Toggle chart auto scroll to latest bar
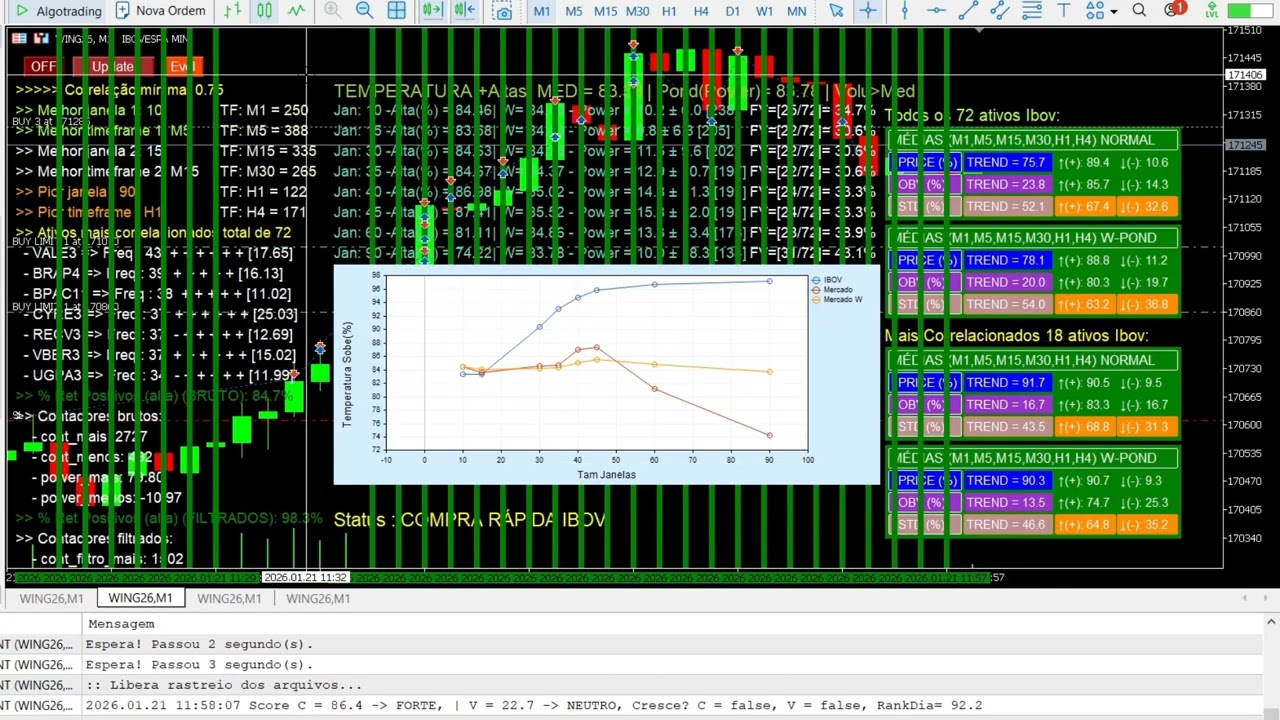The height and width of the screenshot is (720, 1280). click(432, 11)
